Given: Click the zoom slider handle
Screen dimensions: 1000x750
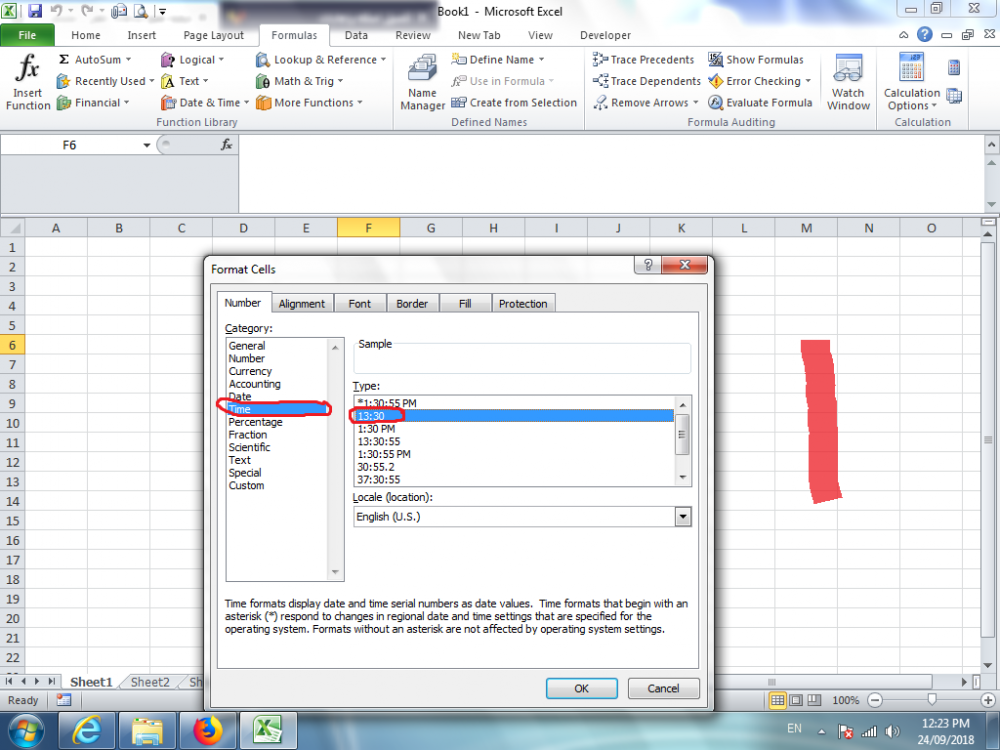Looking at the screenshot, I should pos(932,700).
